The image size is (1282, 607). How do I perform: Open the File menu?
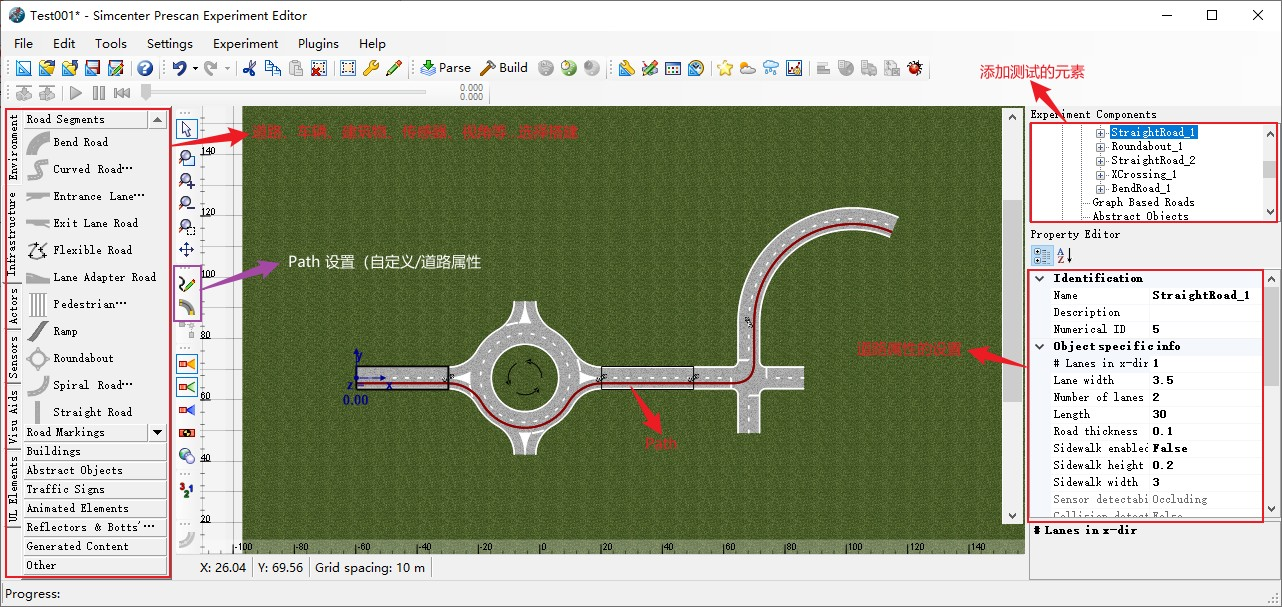pyautogui.click(x=23, y=44)
